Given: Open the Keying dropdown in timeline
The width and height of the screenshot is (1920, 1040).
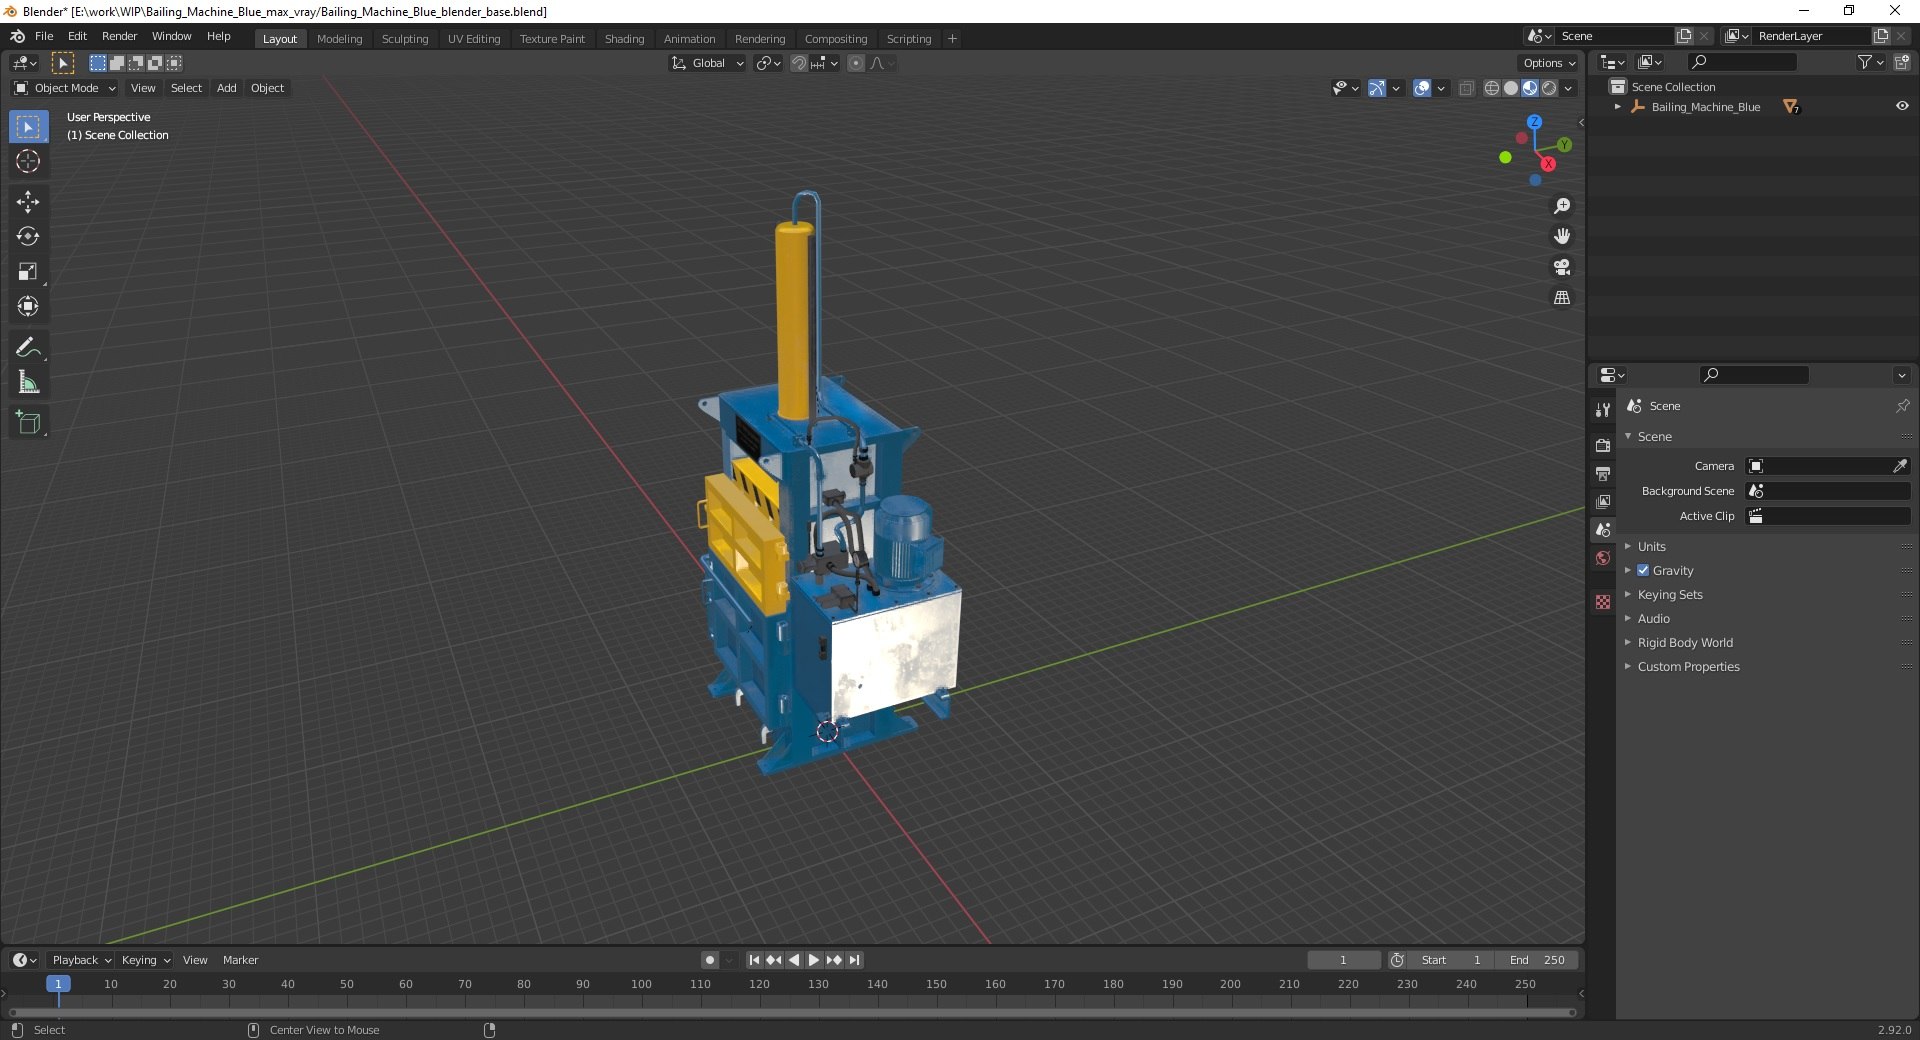Looking at the screenshot, I should tap(145, 960).
